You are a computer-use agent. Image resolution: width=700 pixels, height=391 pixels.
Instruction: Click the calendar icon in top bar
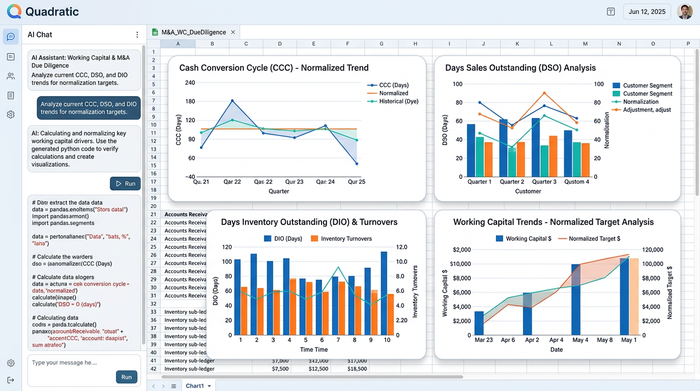[611, 12]
